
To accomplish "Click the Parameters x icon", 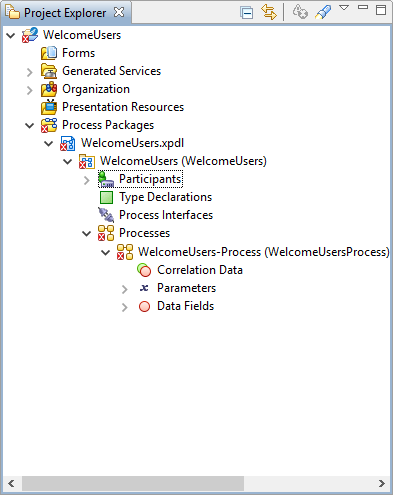I will click(x=144, y=288).
